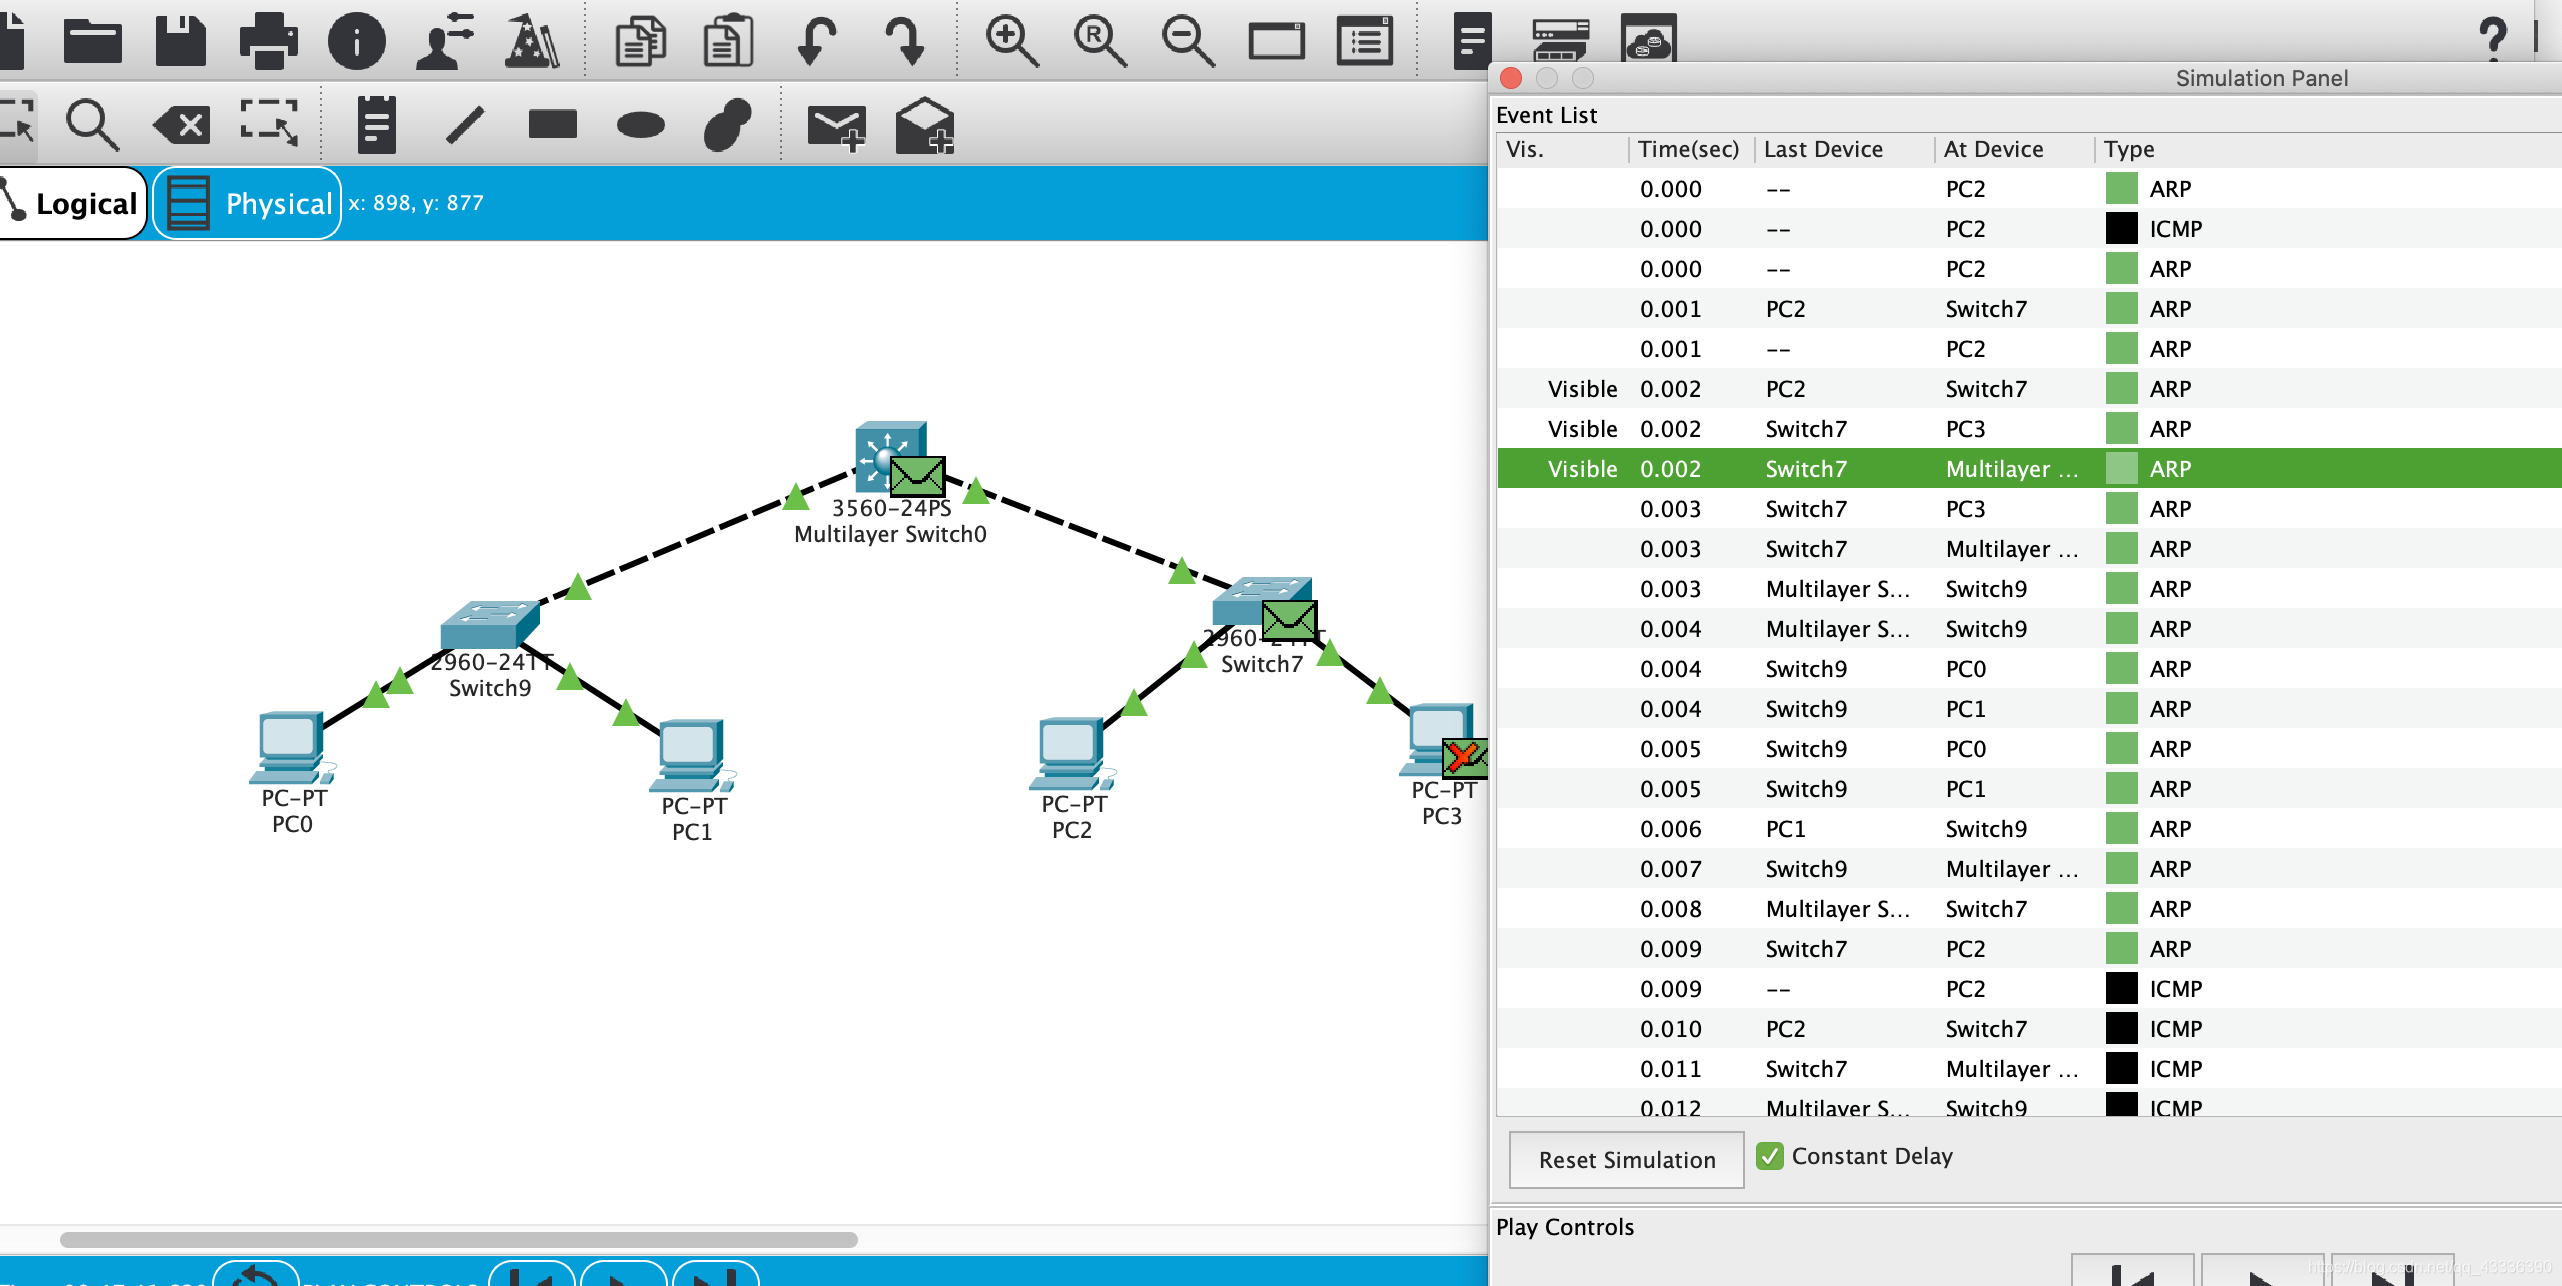Select the Delete tool
This screenshot has width=2562, height=1286.
point(180,125)
